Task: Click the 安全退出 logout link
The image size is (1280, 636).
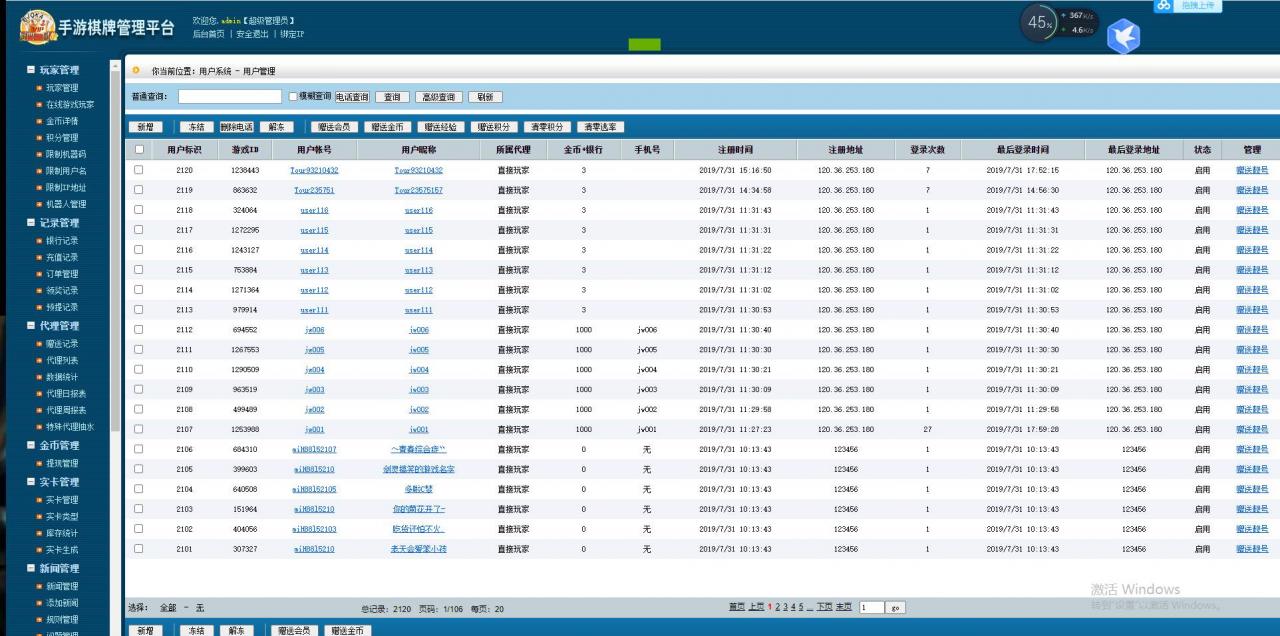Action: pyautogui.click(x=253, y=34)
